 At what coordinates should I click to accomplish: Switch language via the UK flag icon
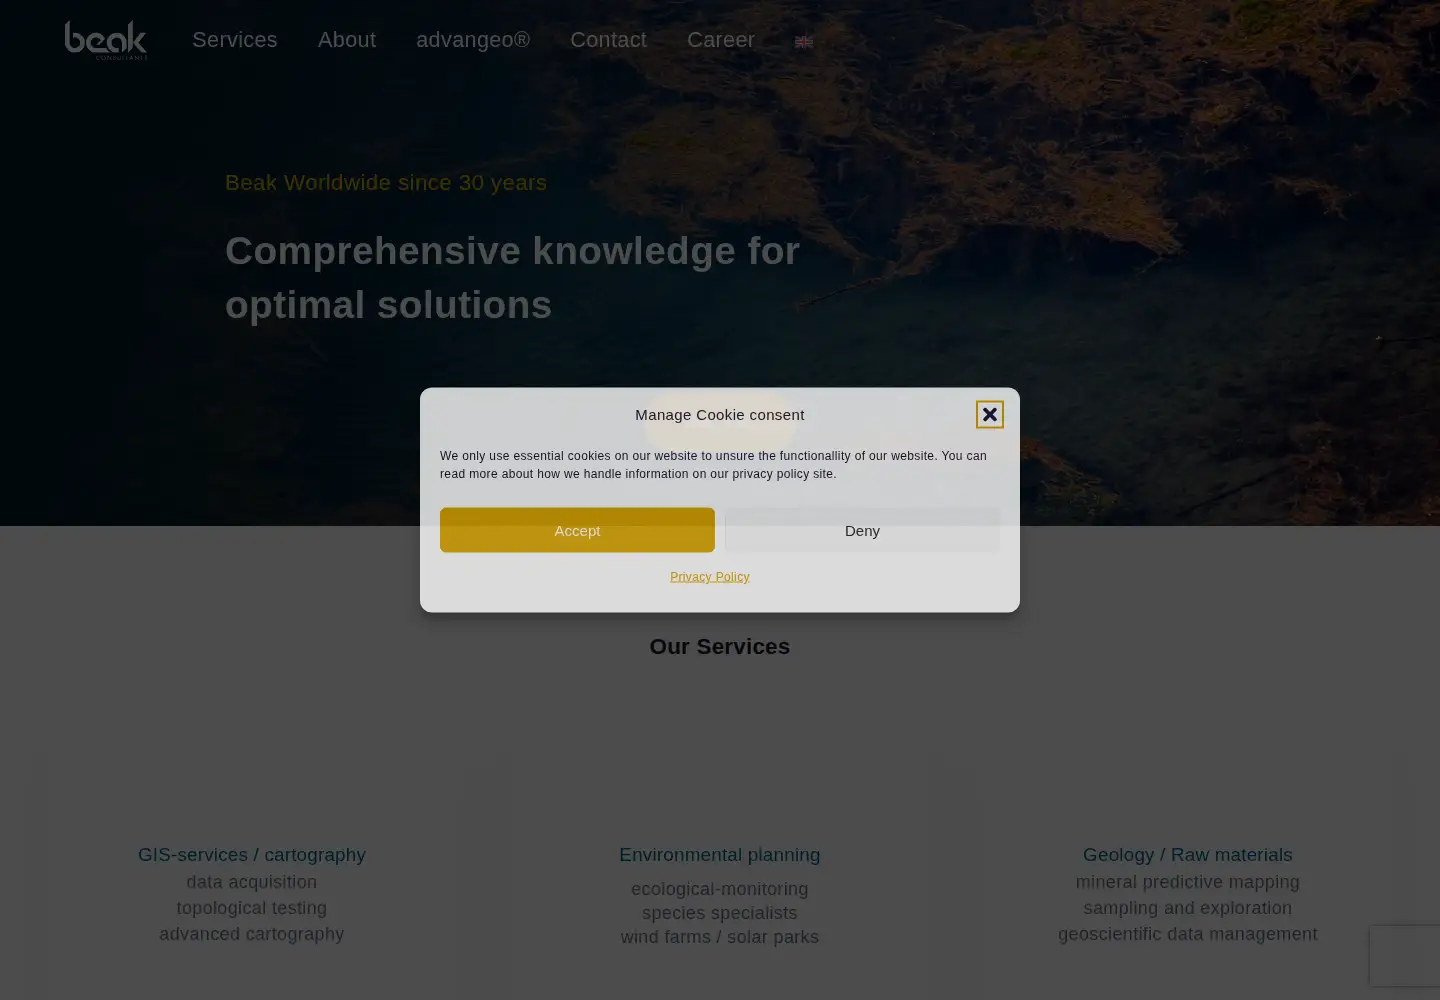tap(804, 42)
